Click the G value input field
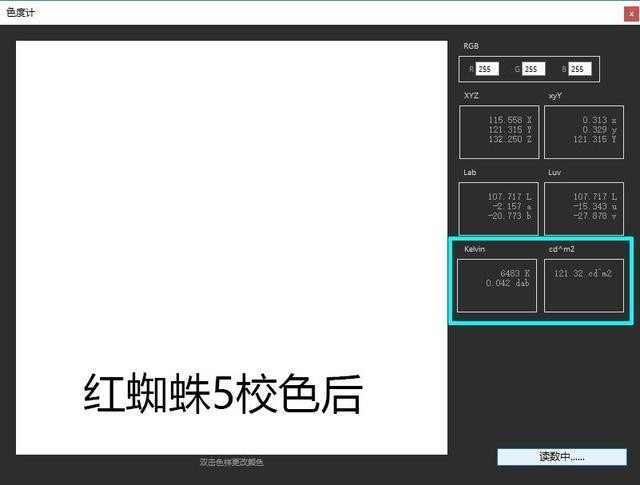This screenshot has height=485, width=640. (x=533, y=69)
